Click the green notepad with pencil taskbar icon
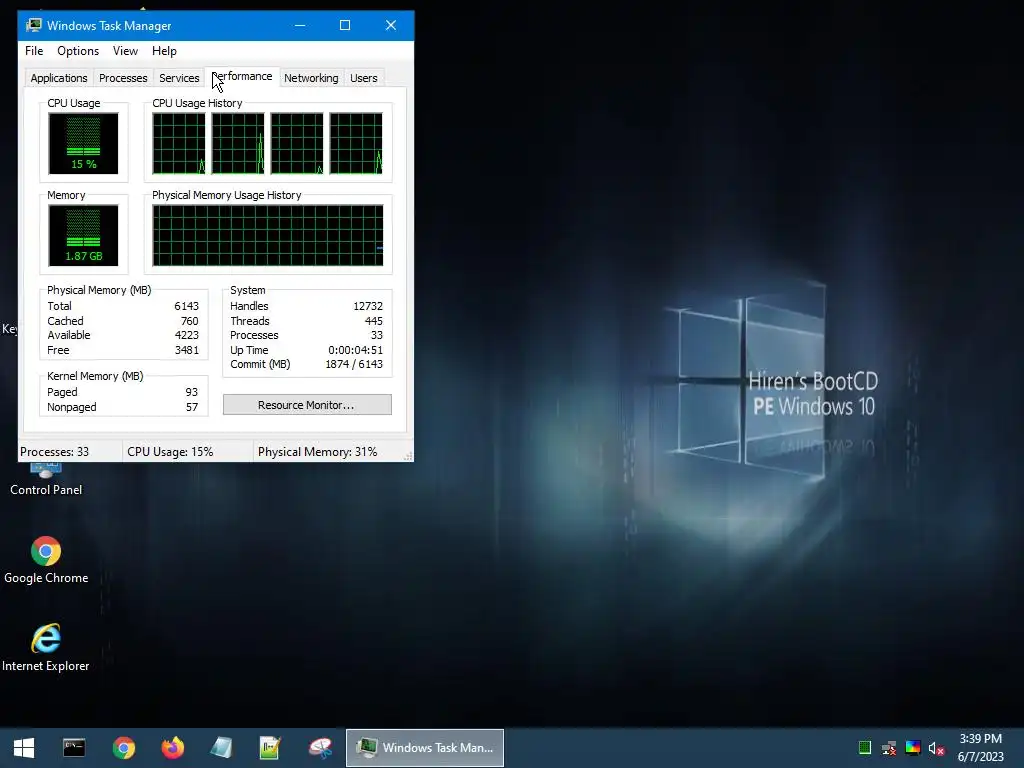This screenshot has width=1024, height=768. [270, 748]
